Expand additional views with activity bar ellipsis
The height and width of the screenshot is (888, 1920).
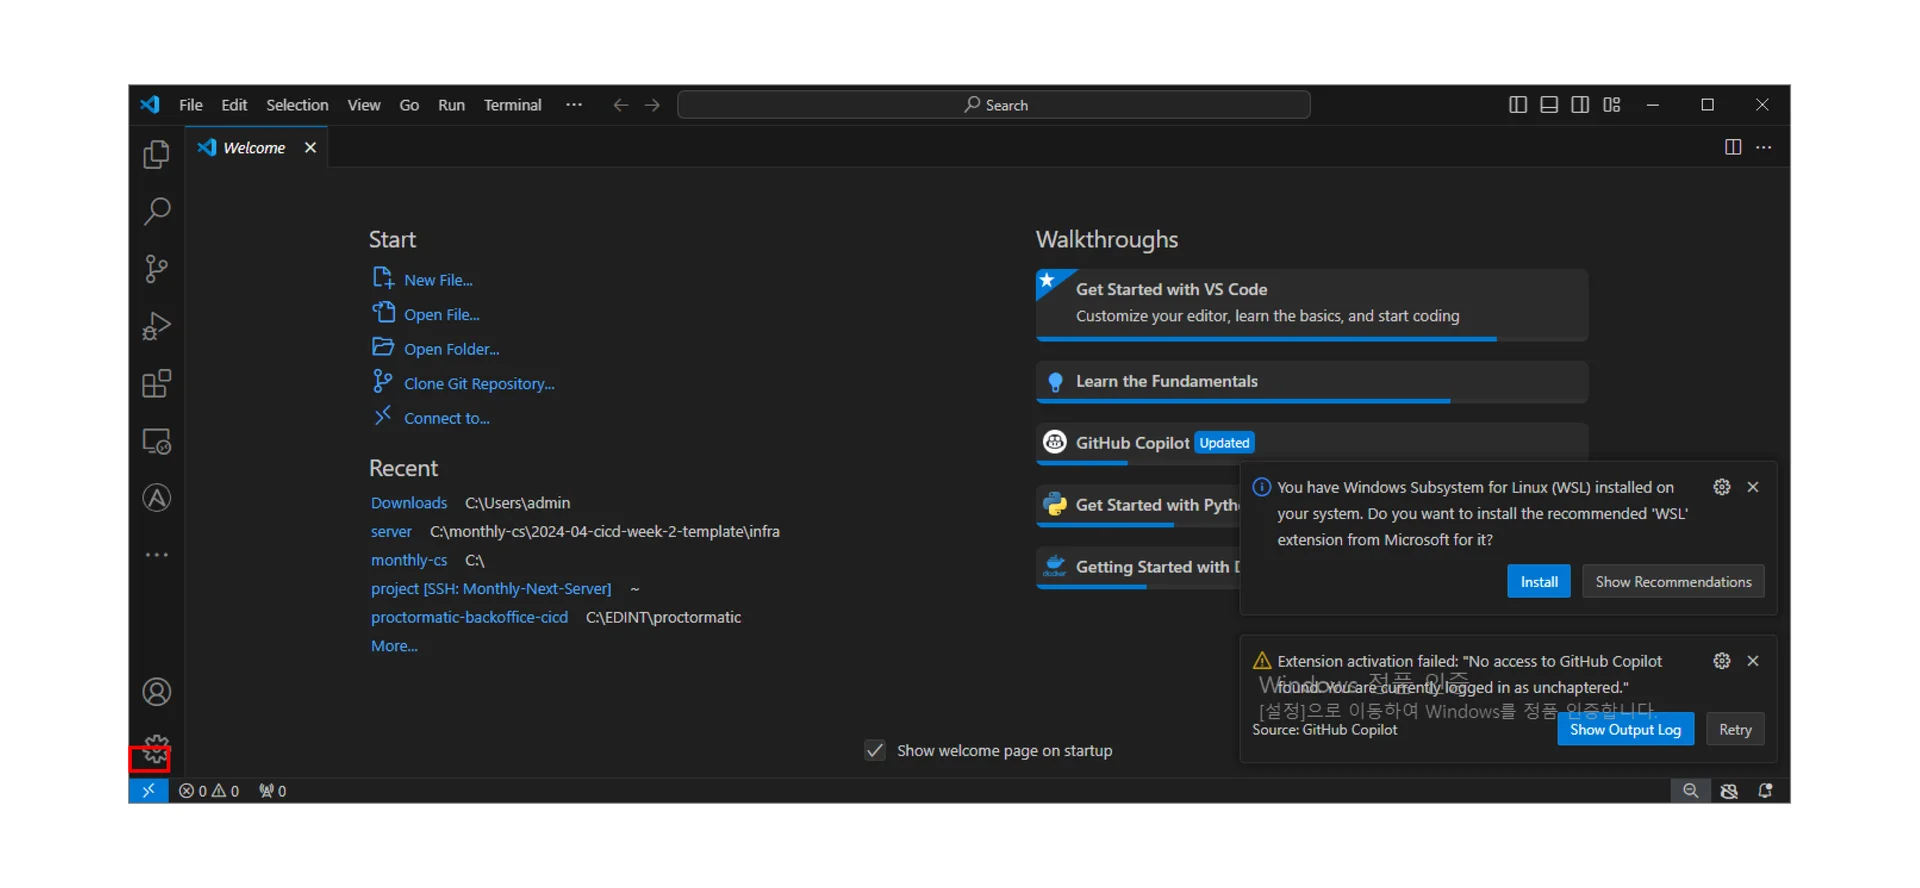point(156,555)
